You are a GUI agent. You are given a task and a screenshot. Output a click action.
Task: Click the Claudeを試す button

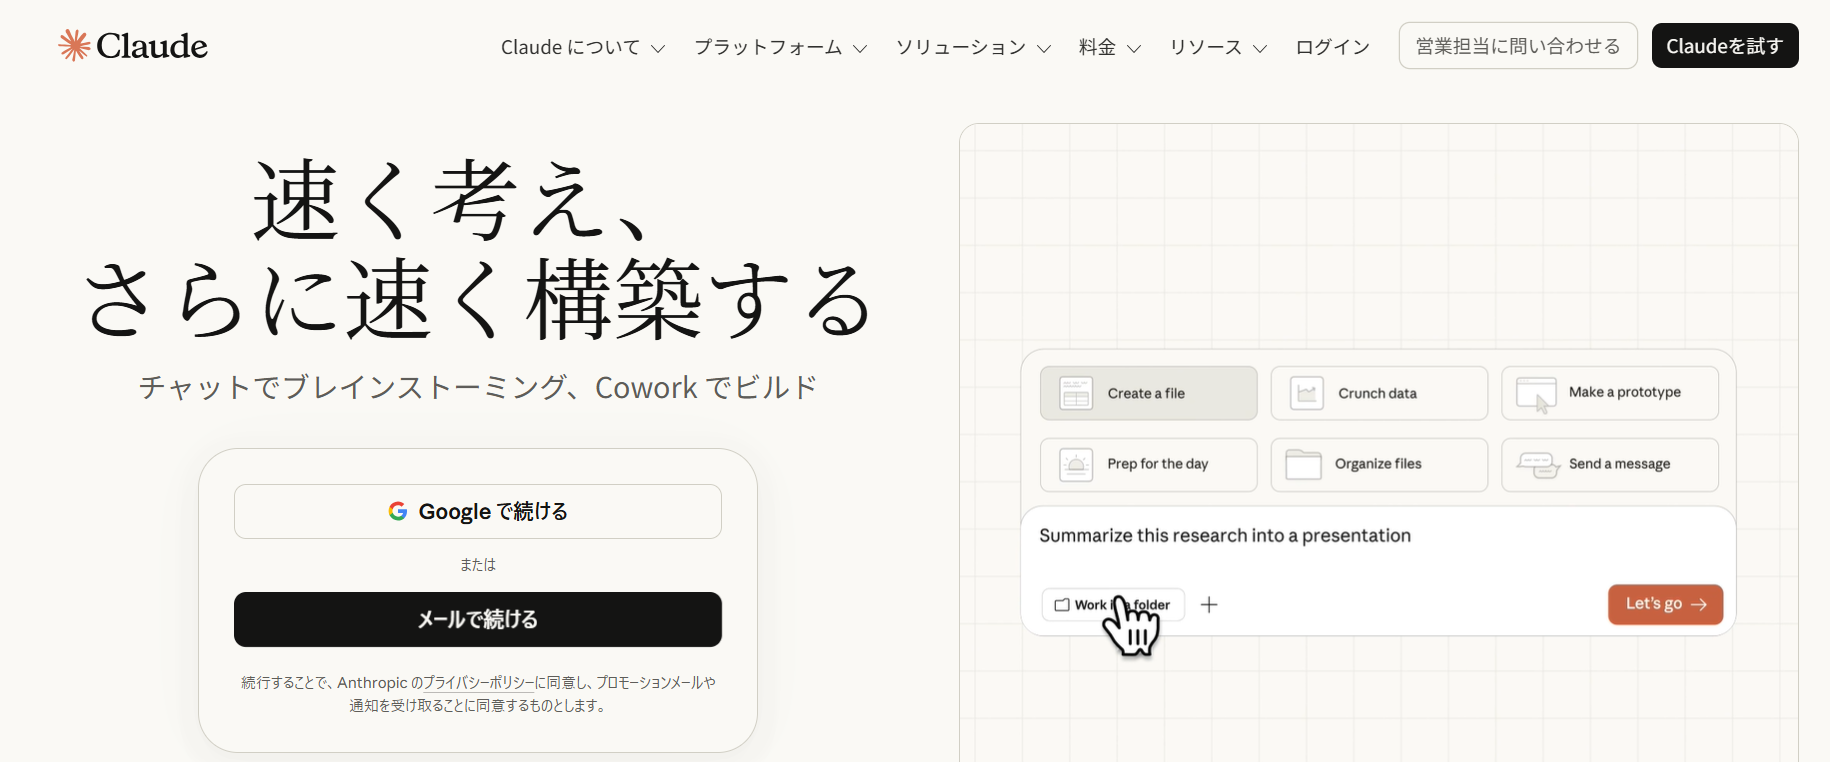(x=1725, y=46)
